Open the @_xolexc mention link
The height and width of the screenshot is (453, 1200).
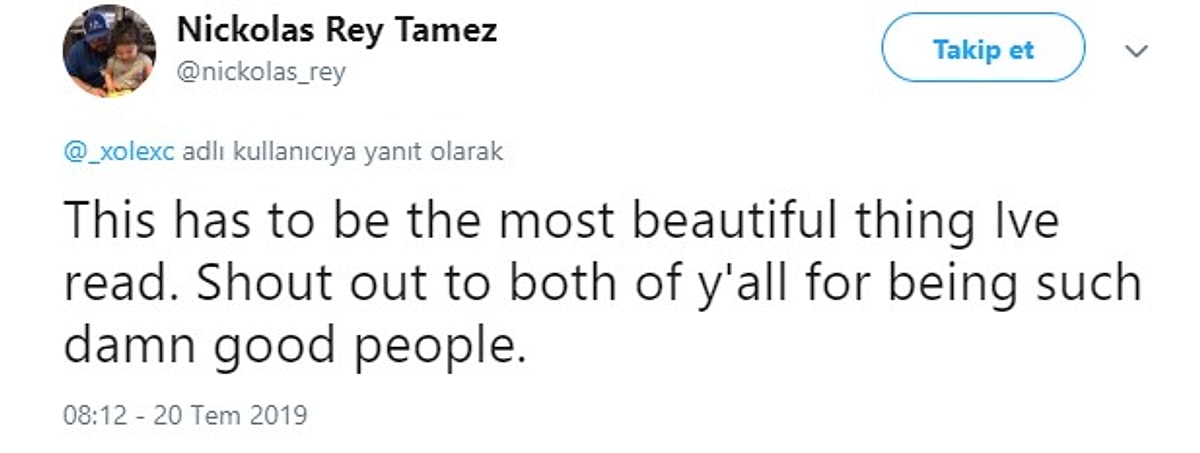coord(118,152)
